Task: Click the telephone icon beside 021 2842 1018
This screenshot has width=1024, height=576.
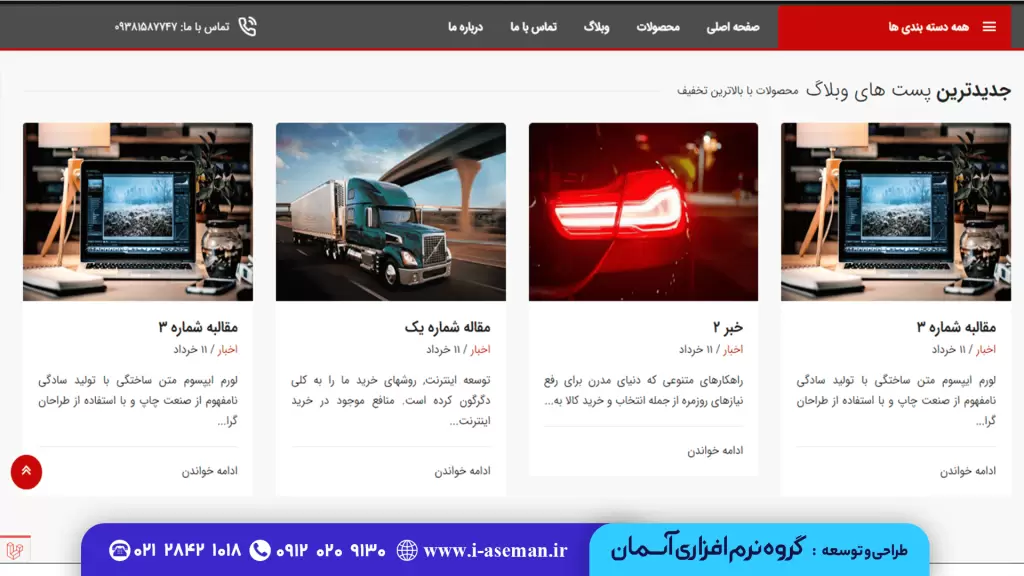Action: click(120, 551)
